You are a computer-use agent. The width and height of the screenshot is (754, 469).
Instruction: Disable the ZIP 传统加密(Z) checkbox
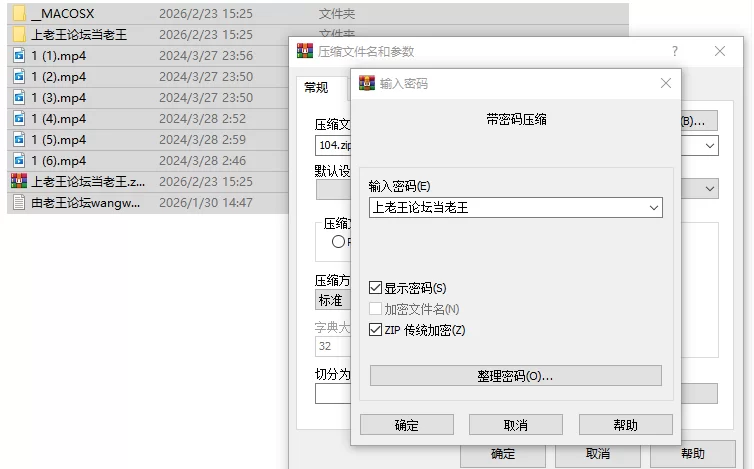pos(376,330)
